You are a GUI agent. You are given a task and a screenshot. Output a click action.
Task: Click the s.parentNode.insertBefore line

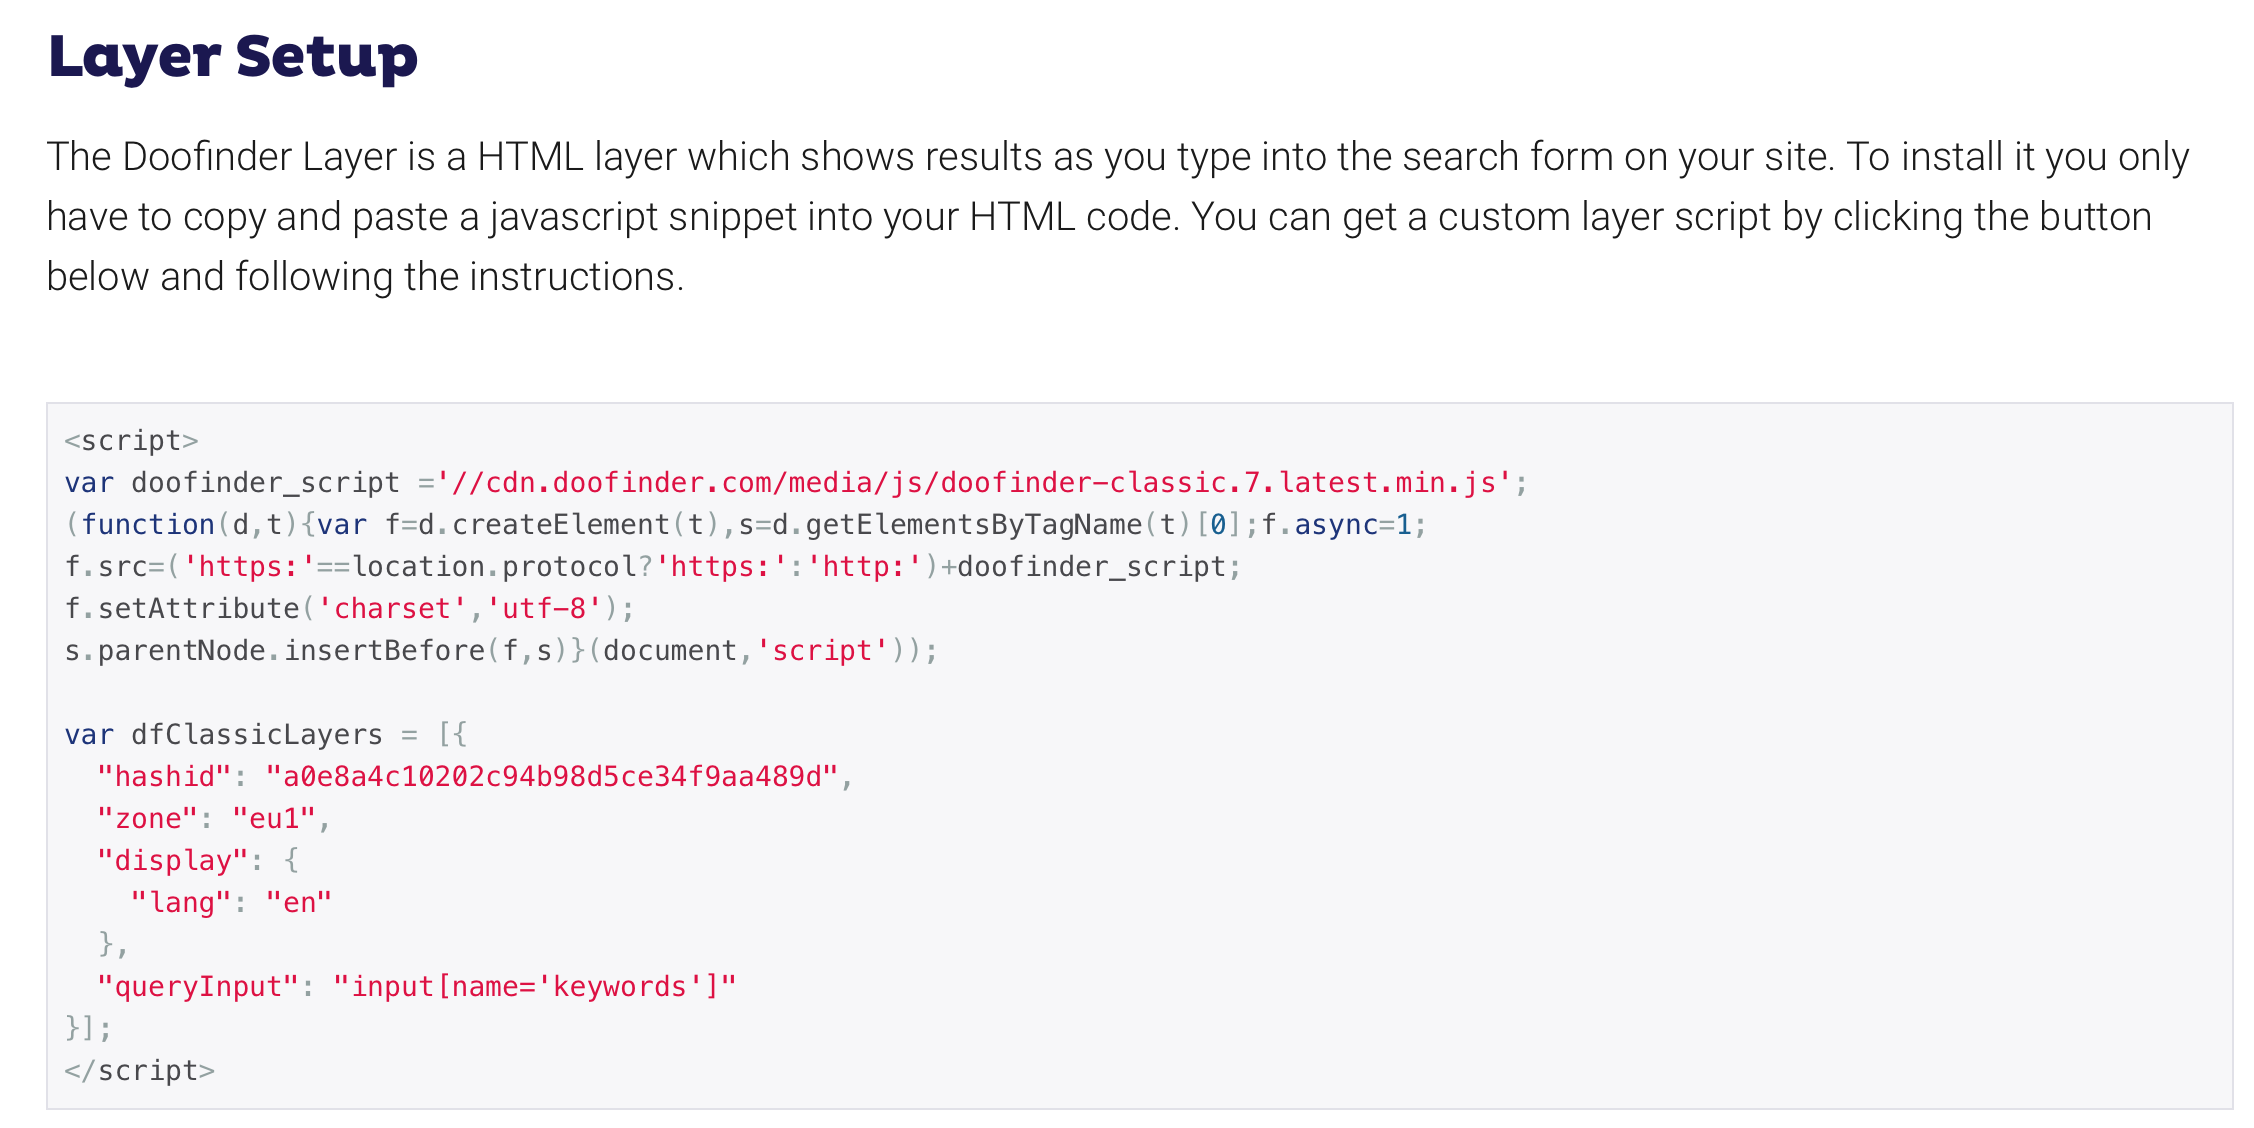(x=501, y=651)
